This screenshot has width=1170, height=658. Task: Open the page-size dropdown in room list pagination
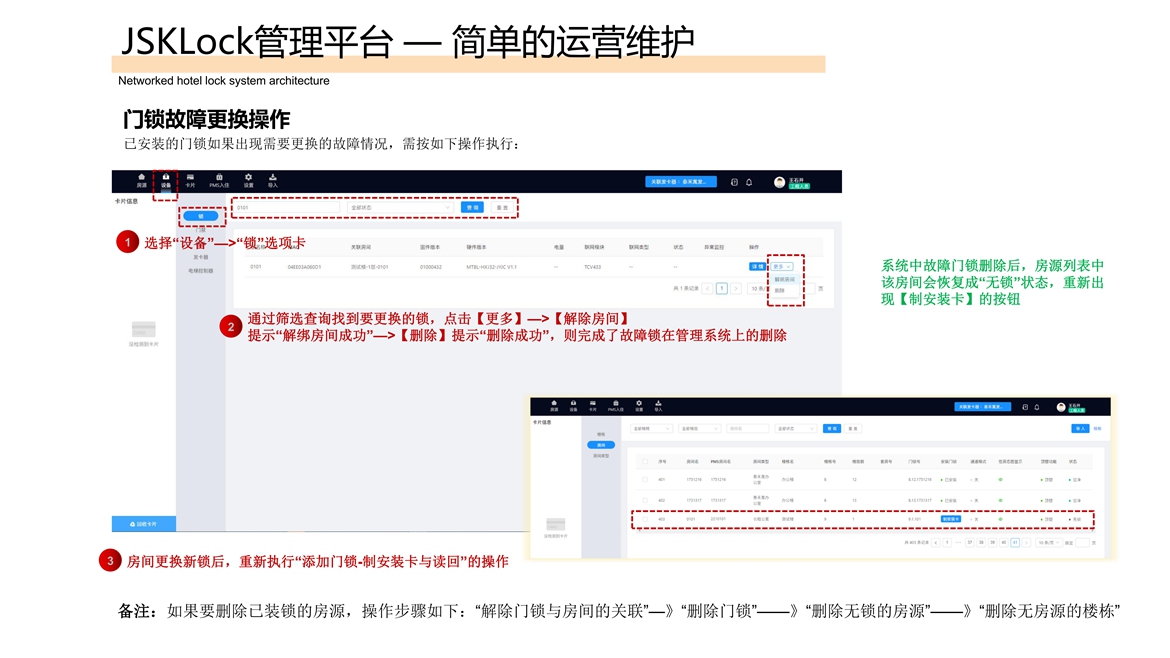1047,542
